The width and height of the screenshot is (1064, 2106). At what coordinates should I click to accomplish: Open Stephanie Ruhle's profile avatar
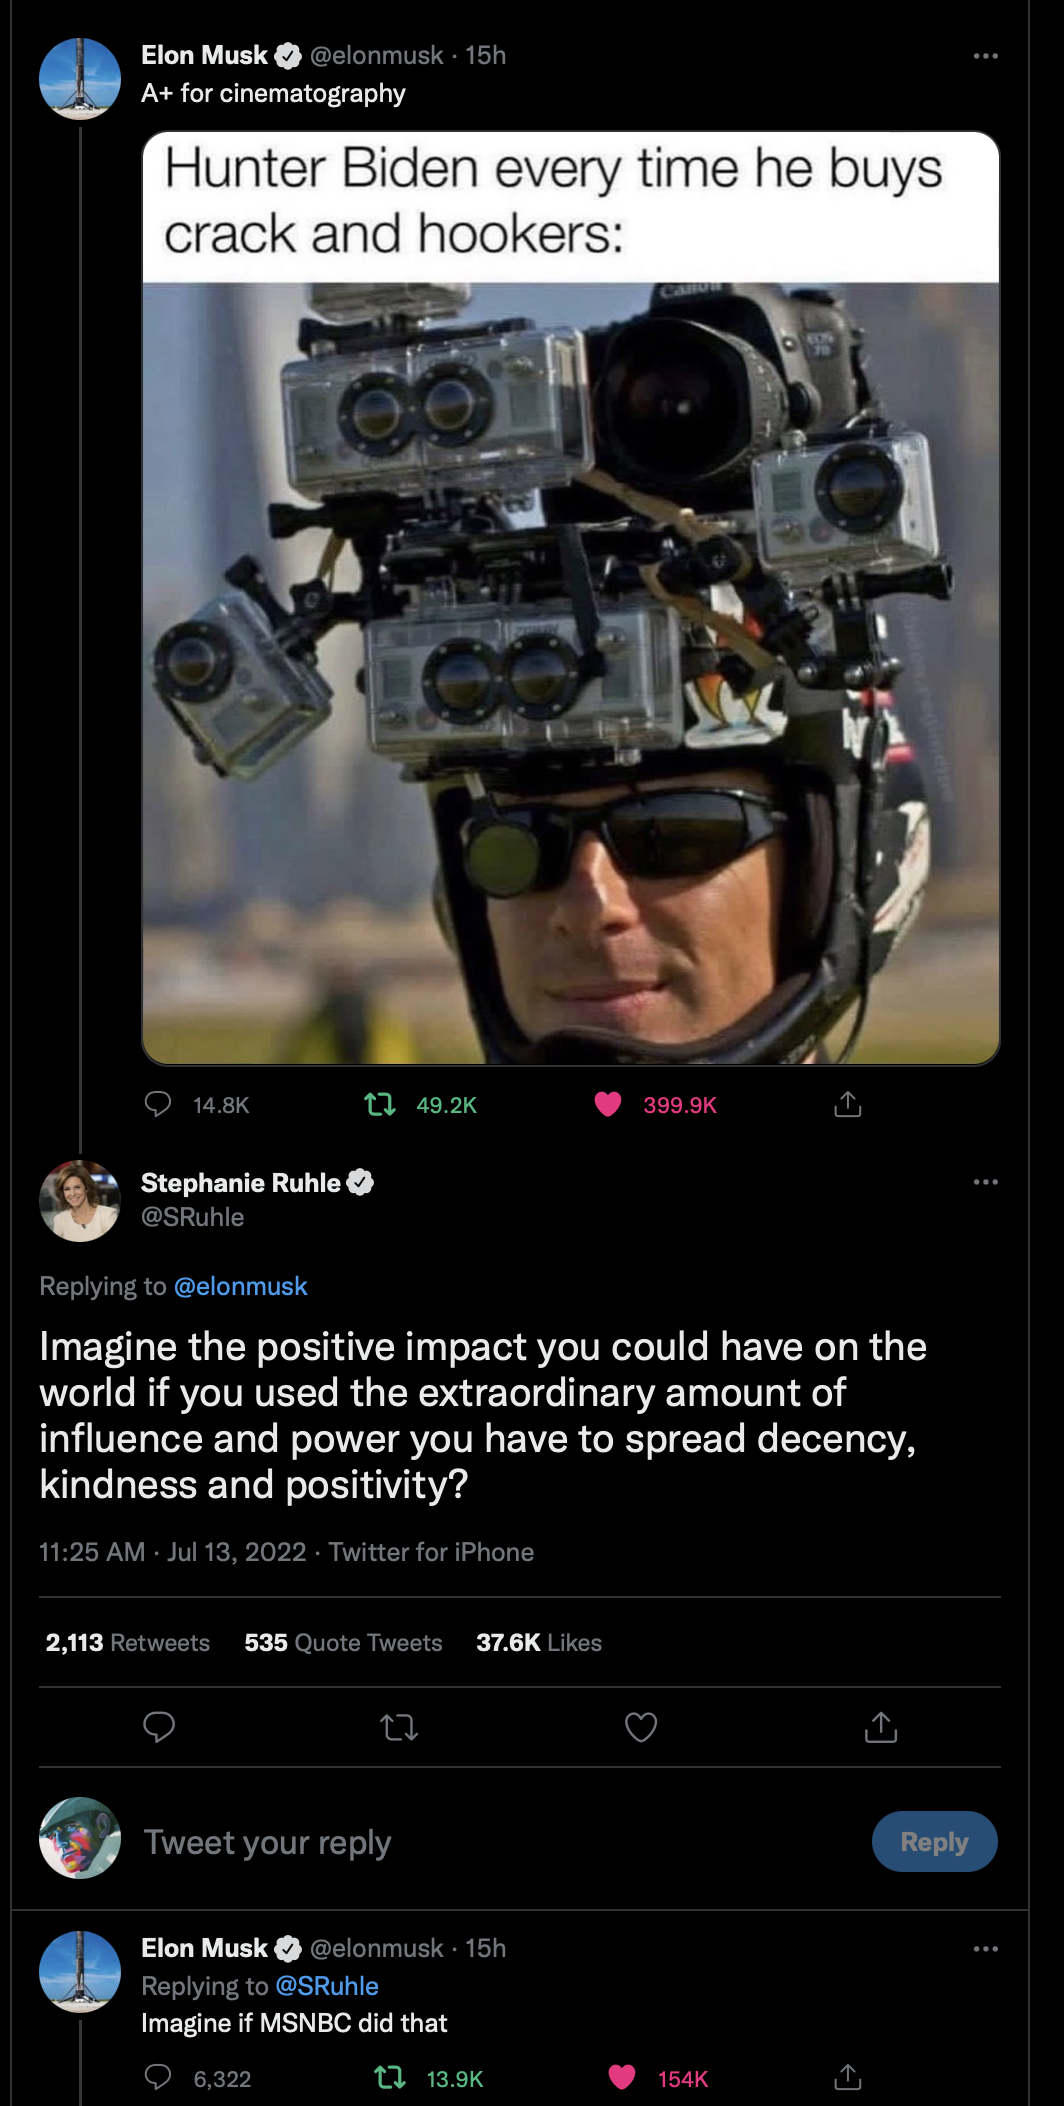coord(80,1201)
